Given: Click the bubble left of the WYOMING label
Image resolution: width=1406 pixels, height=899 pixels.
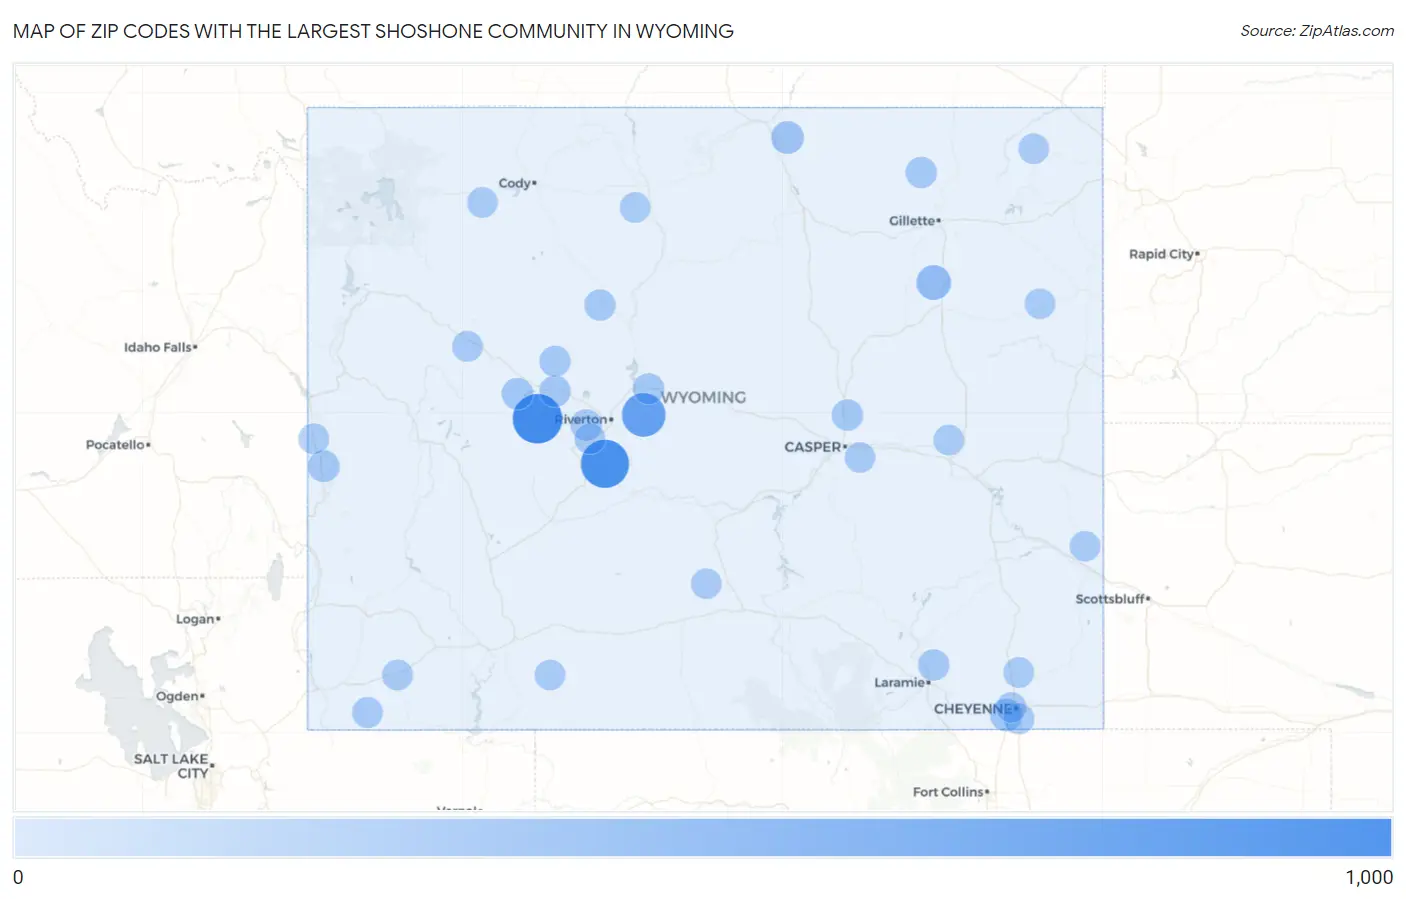Looking at the screenshot, I should coord(644,414).
